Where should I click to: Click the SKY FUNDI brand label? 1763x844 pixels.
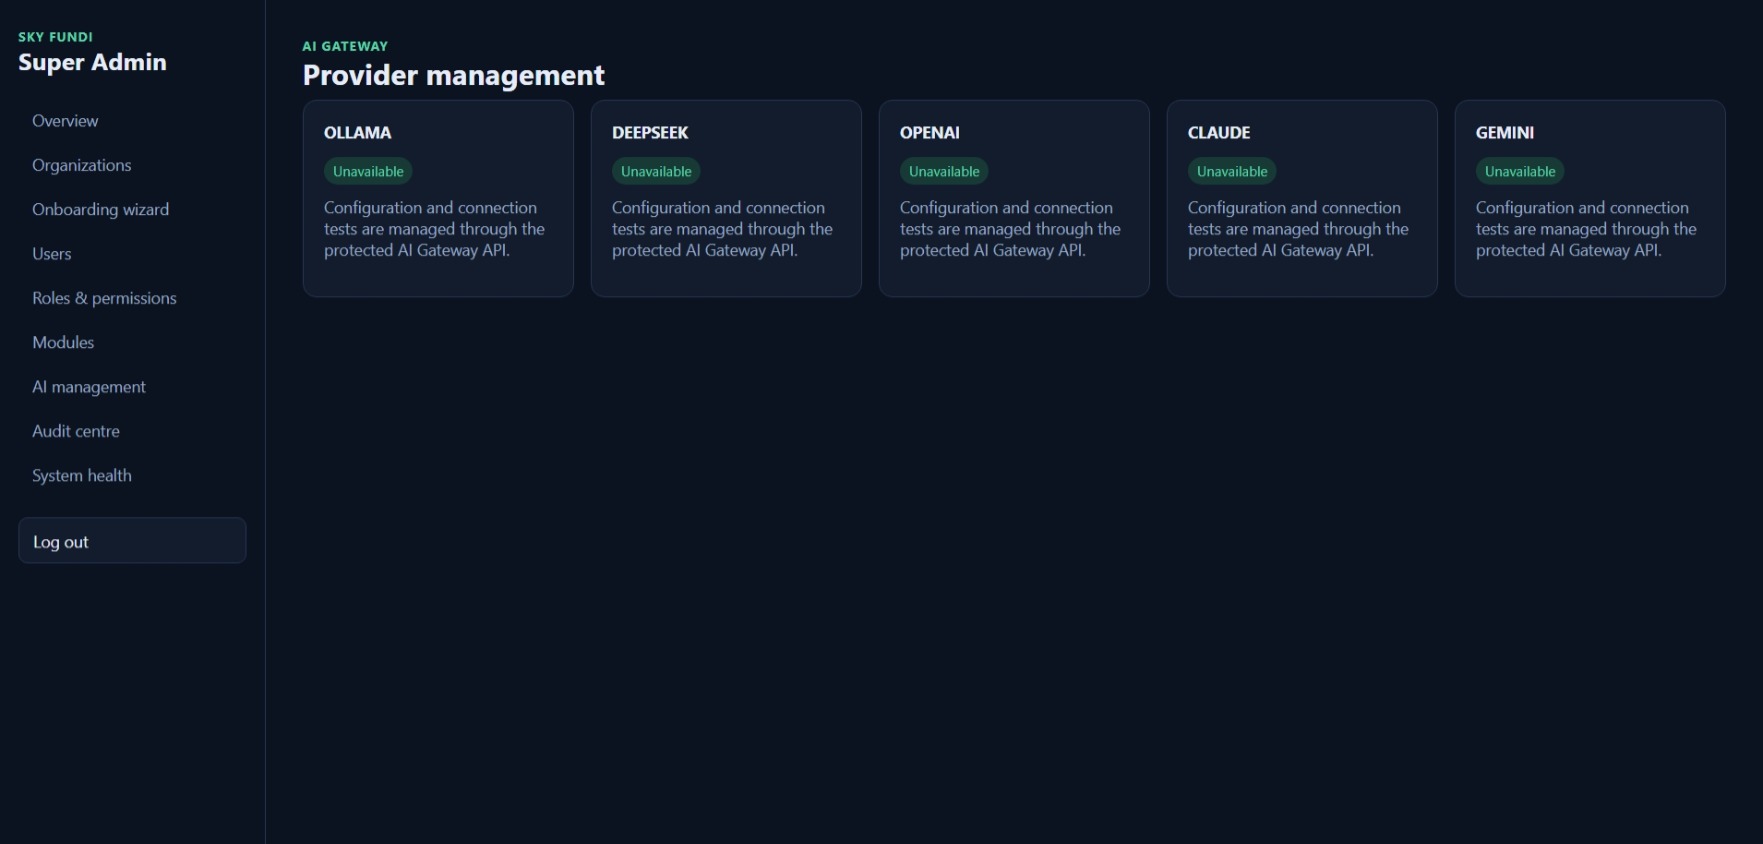coord(56,37)
